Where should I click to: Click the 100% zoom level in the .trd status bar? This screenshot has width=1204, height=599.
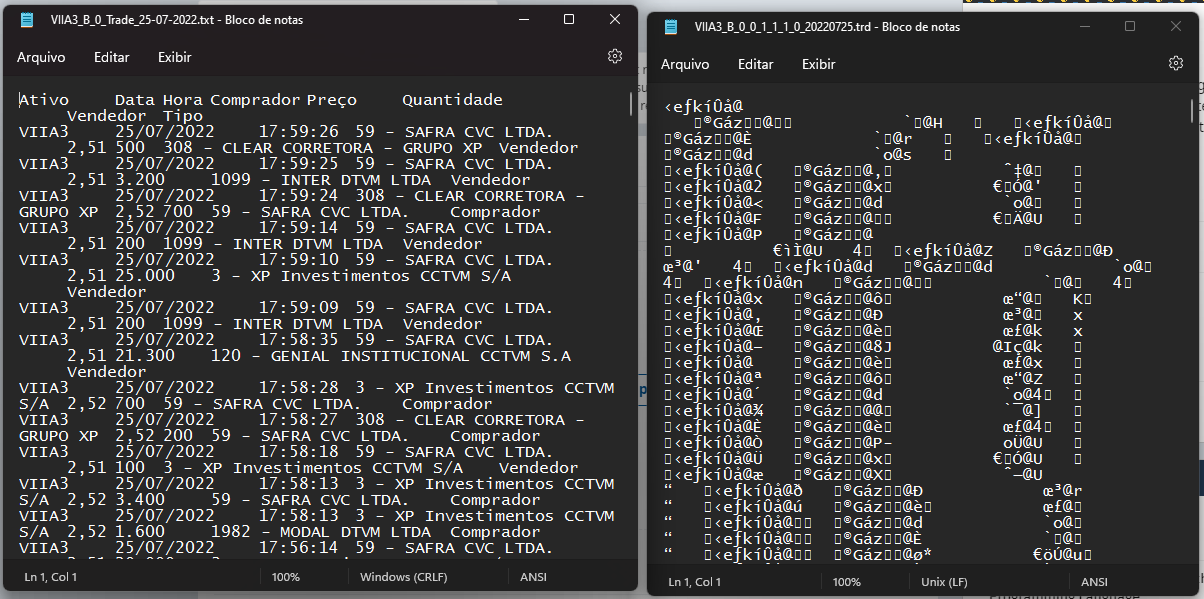(846, 582)
